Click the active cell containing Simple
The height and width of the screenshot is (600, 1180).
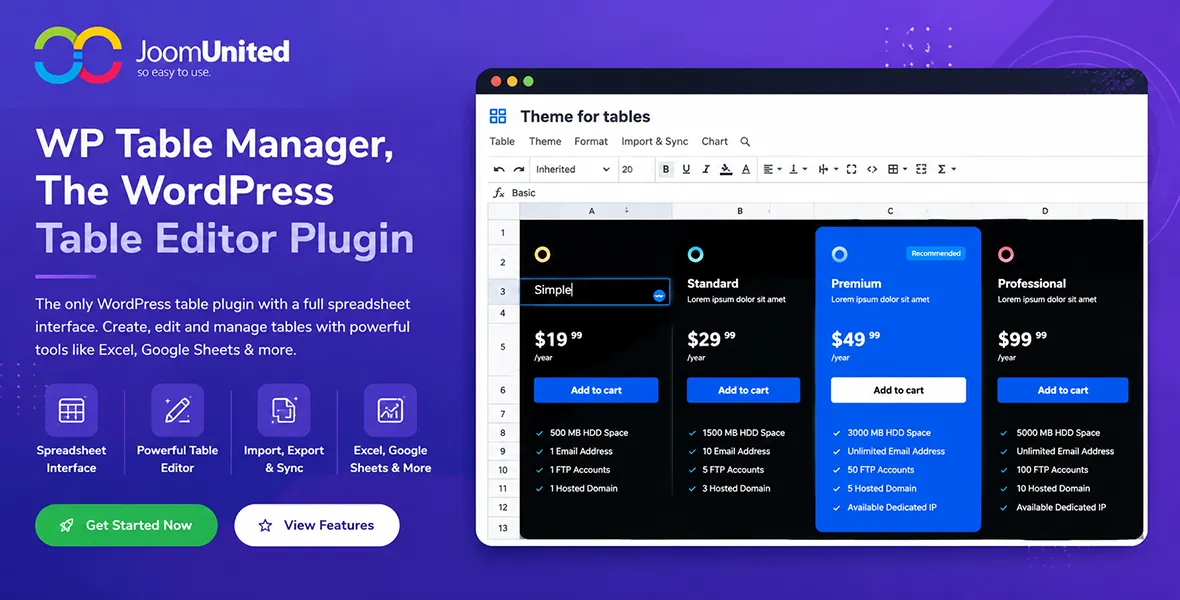[x=595, y=291]
